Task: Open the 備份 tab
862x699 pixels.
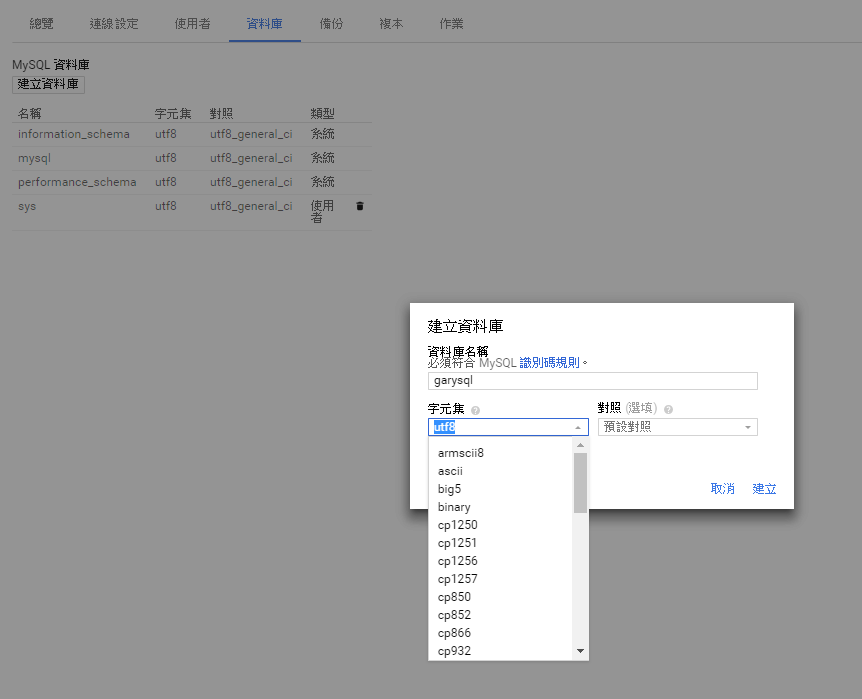Action: [x=331, y=24]
